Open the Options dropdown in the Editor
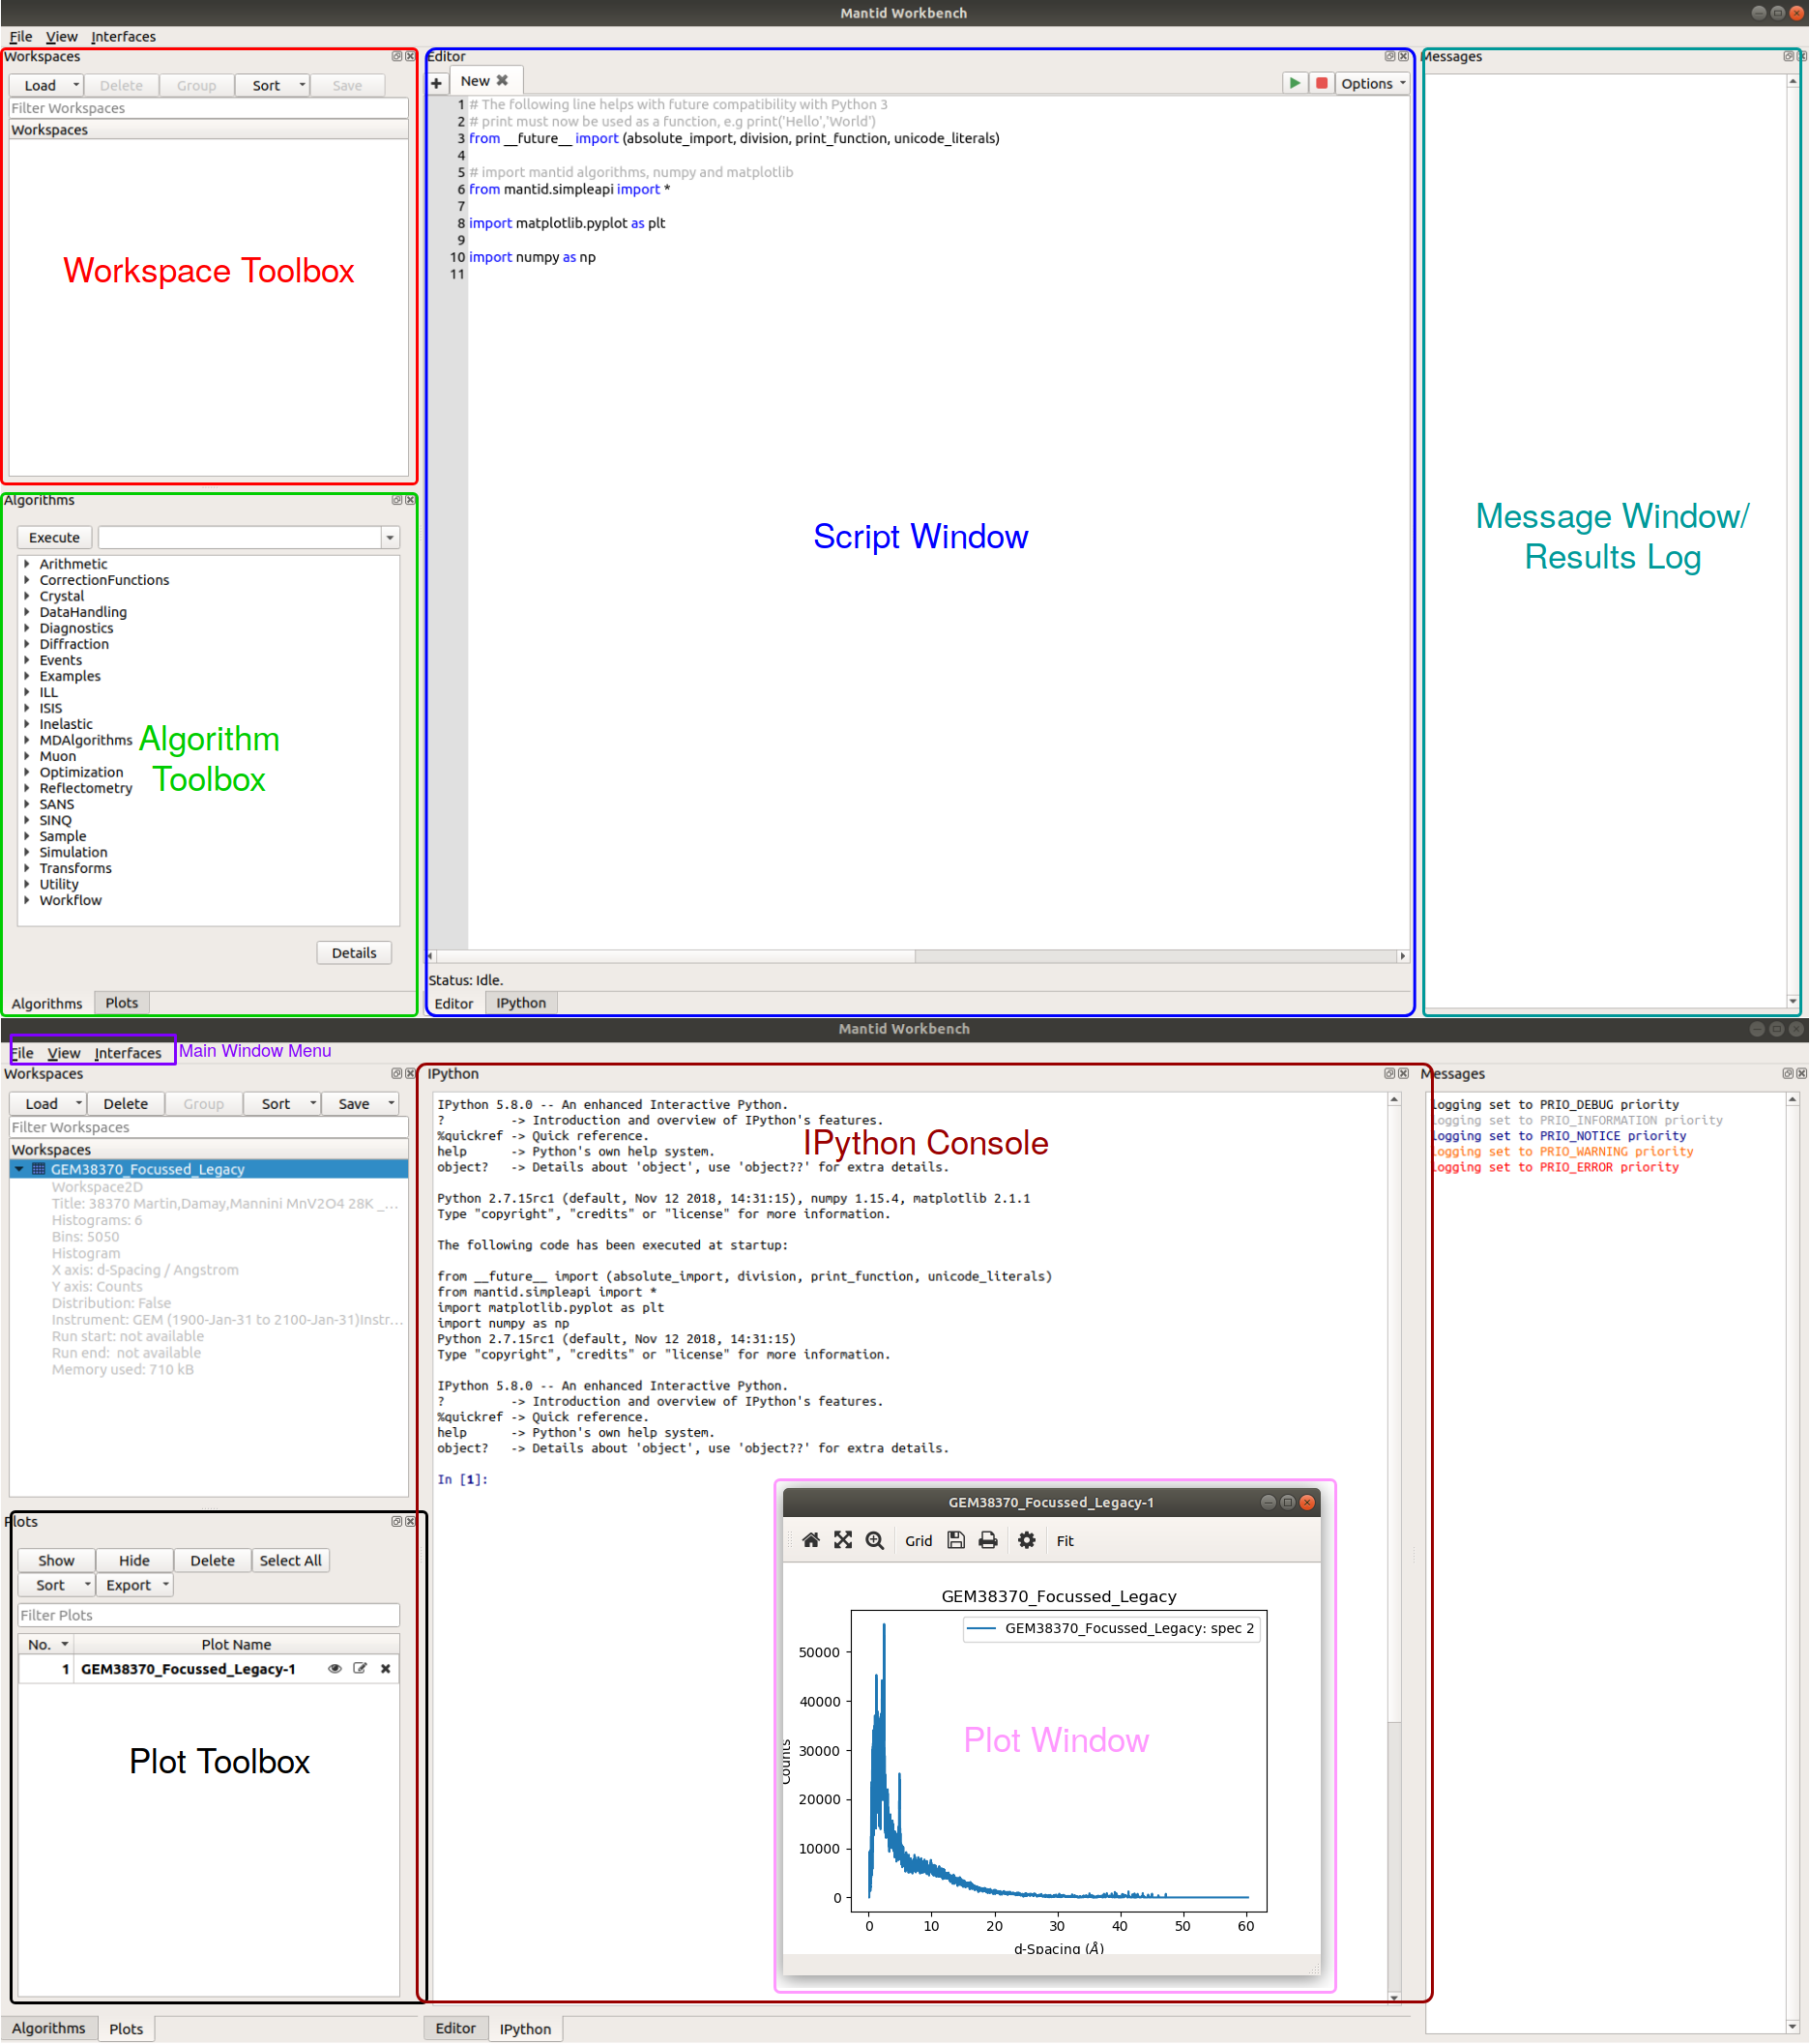 (x=1371, y=83)
